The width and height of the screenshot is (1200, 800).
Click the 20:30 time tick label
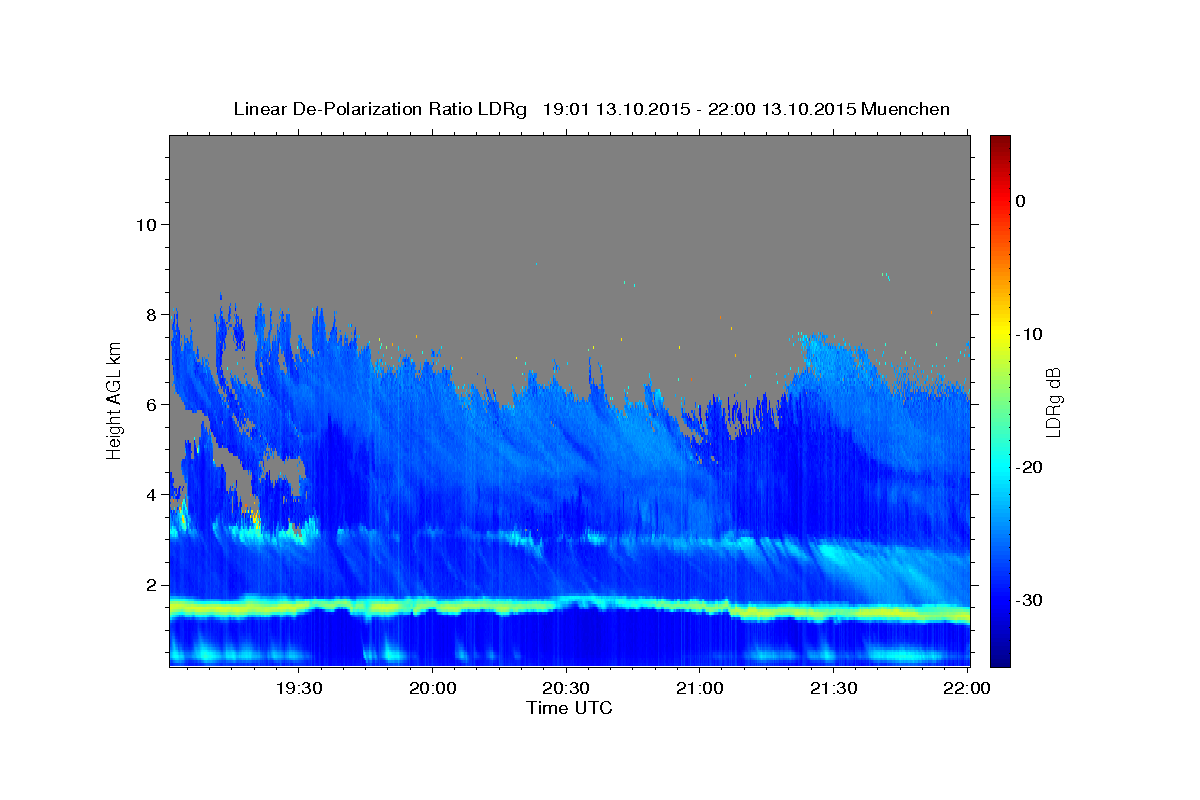pos(566,688)
